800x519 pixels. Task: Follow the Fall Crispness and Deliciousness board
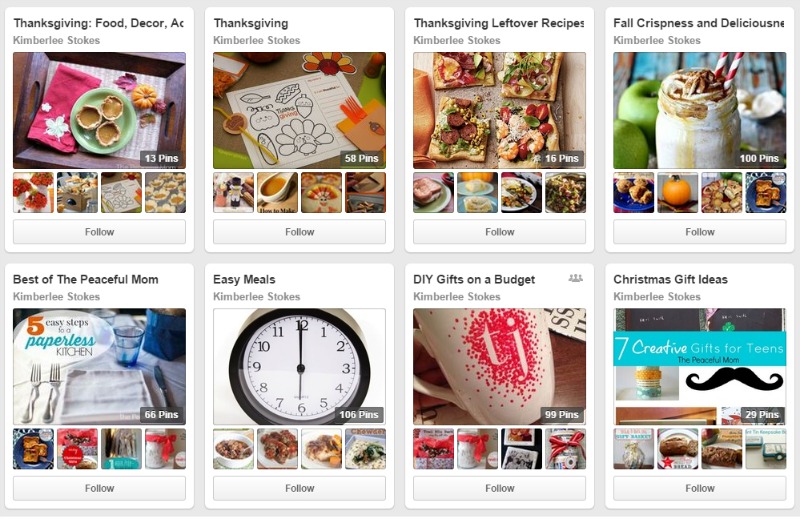[699, 232]
